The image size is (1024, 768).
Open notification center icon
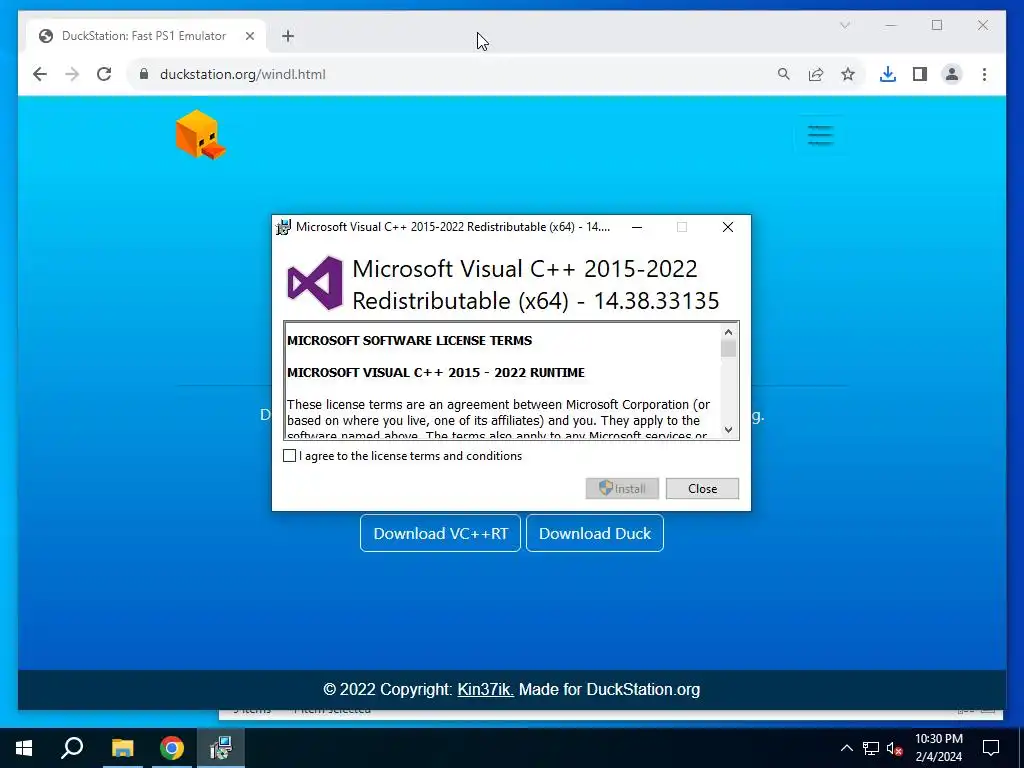tap(991, 748)
